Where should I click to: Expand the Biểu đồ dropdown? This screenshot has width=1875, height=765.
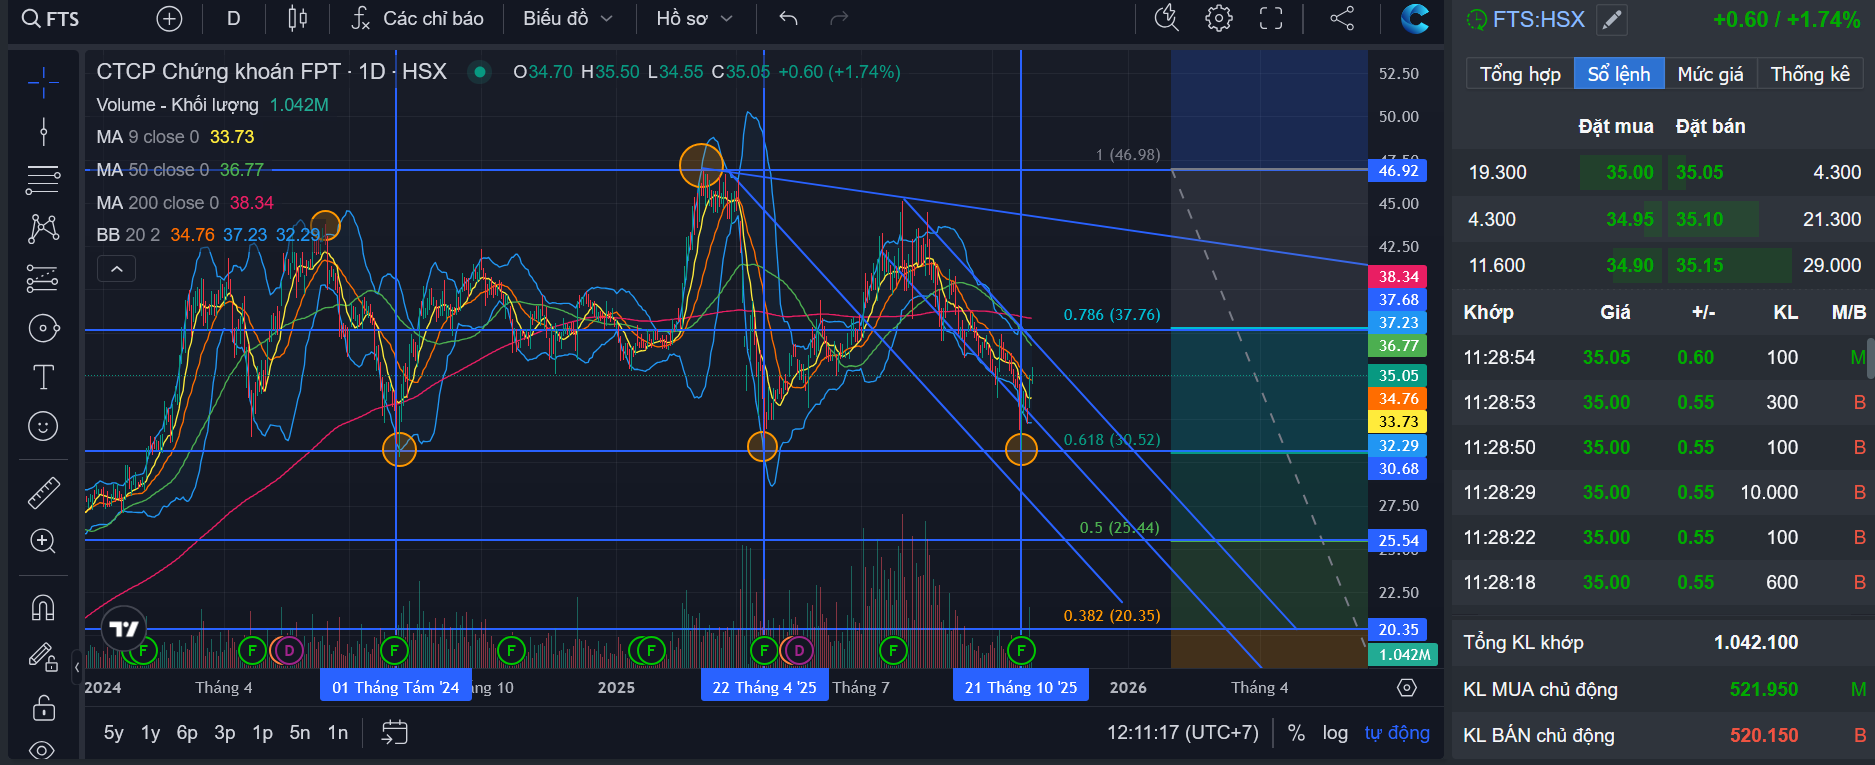[567, 19]
